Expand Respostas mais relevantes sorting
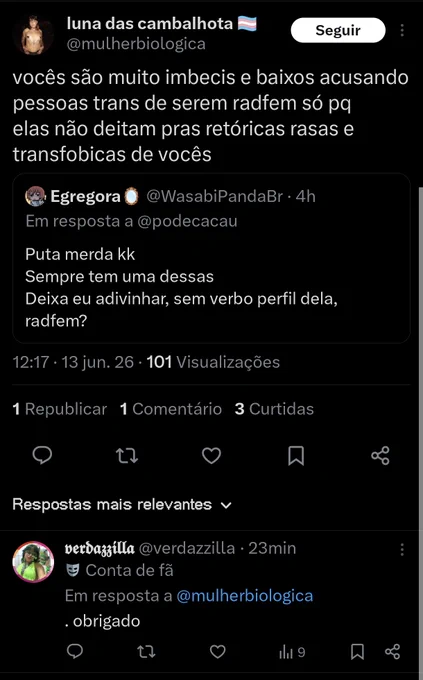Screen dimensions: 423x680 [x=122, y=504]
